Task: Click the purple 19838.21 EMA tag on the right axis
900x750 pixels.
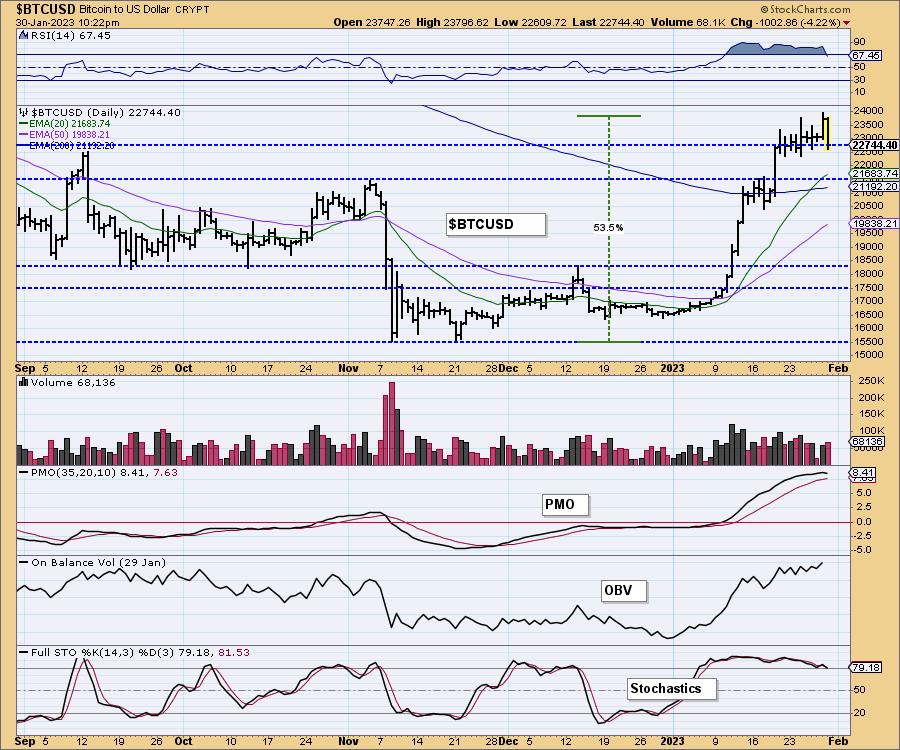Action: click(874, 223)
